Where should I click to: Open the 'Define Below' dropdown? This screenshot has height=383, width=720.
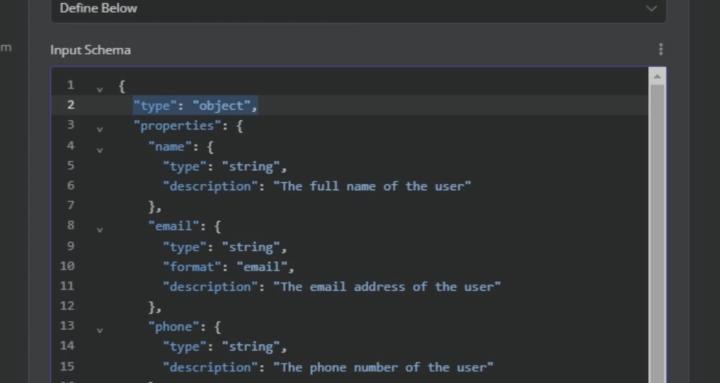[x=358, y=8]
